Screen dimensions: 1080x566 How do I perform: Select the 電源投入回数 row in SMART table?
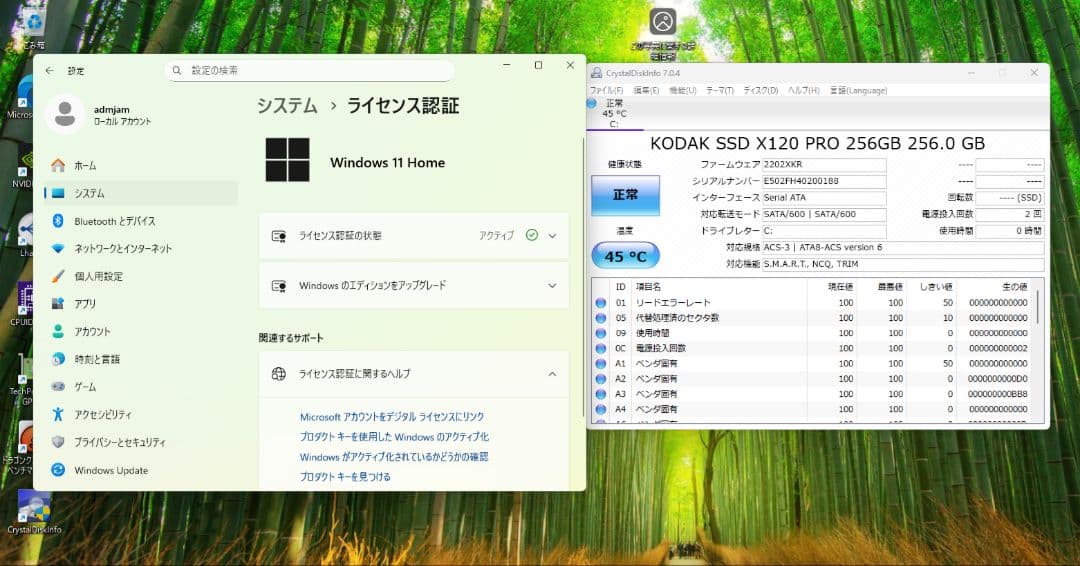[x=813, y=348]
